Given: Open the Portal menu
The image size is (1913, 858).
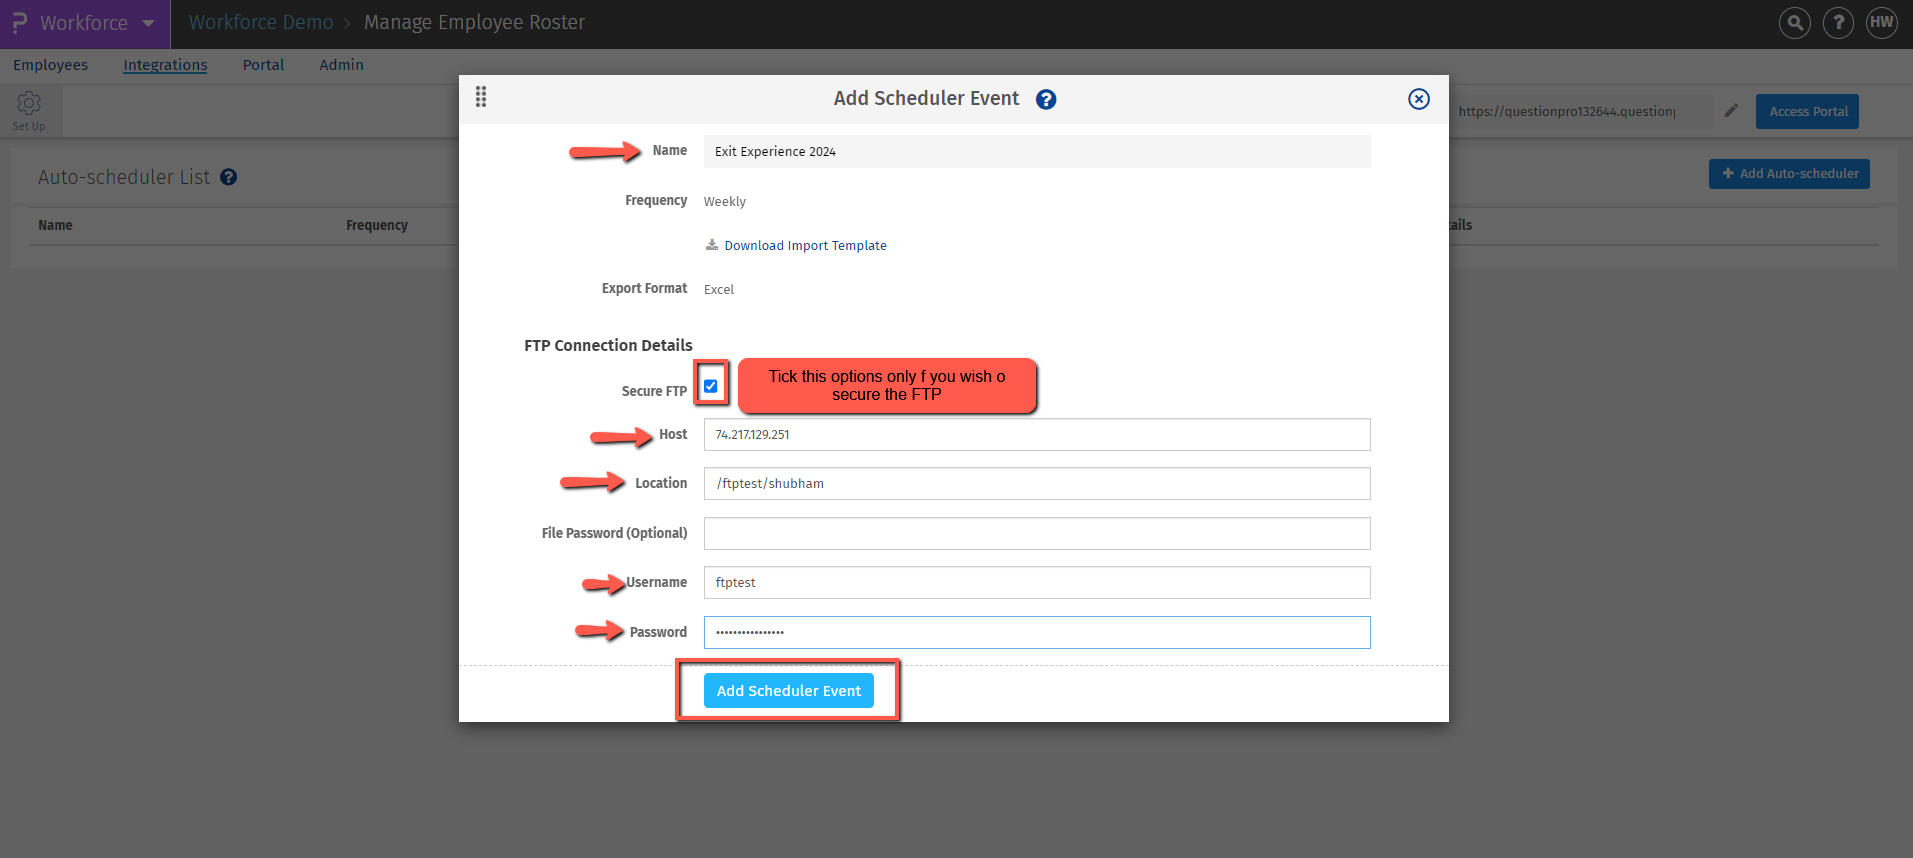Looking at the screenshot, I should pyautogui.click(x=263, y=65).
